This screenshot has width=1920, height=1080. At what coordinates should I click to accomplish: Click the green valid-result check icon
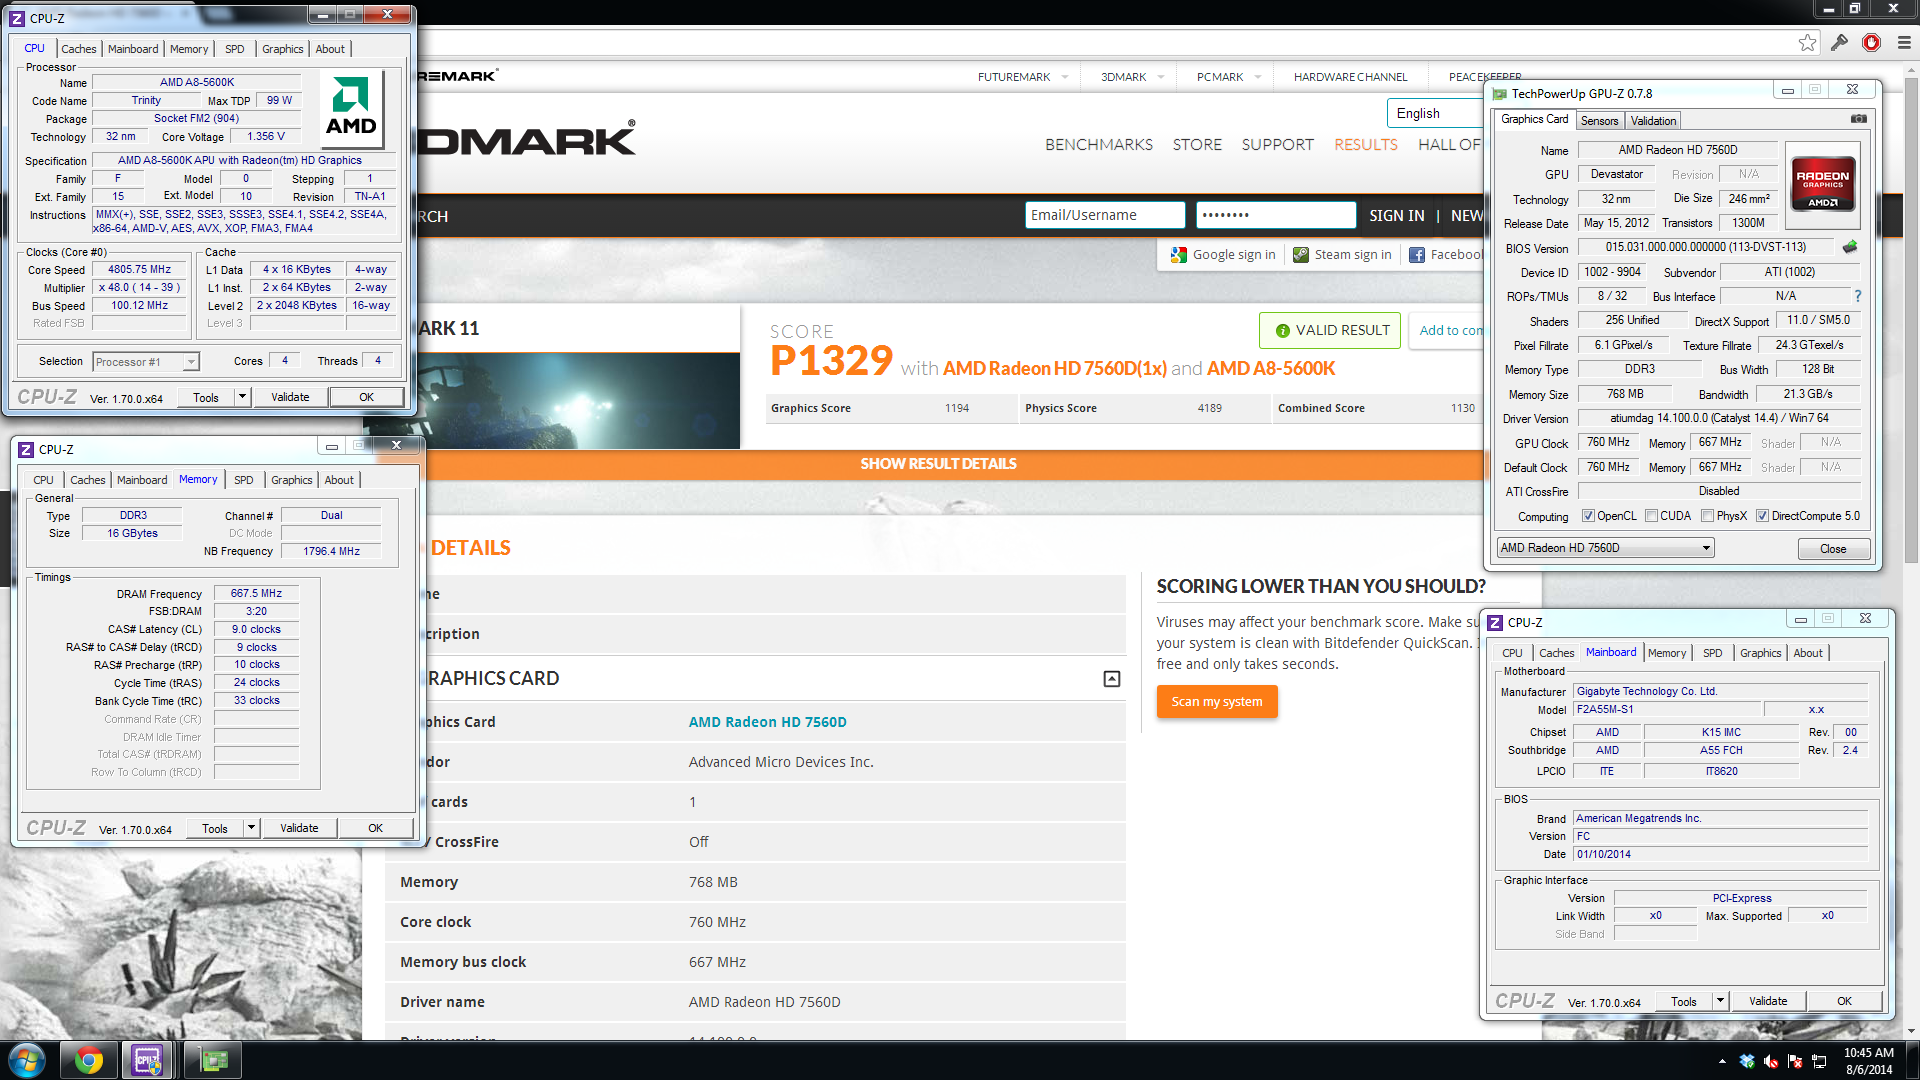tap(1282, 331)
